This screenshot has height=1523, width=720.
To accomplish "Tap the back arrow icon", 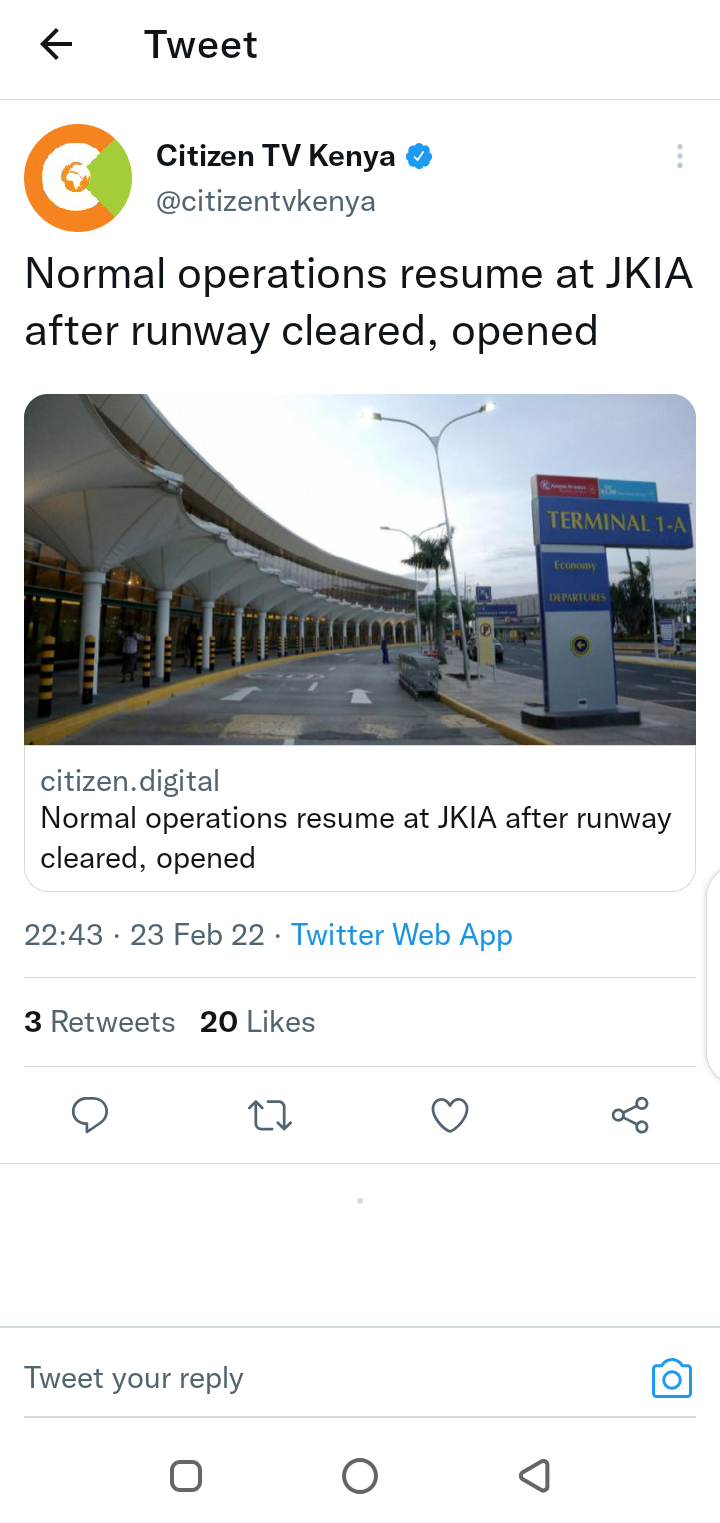I will point(56,44).
